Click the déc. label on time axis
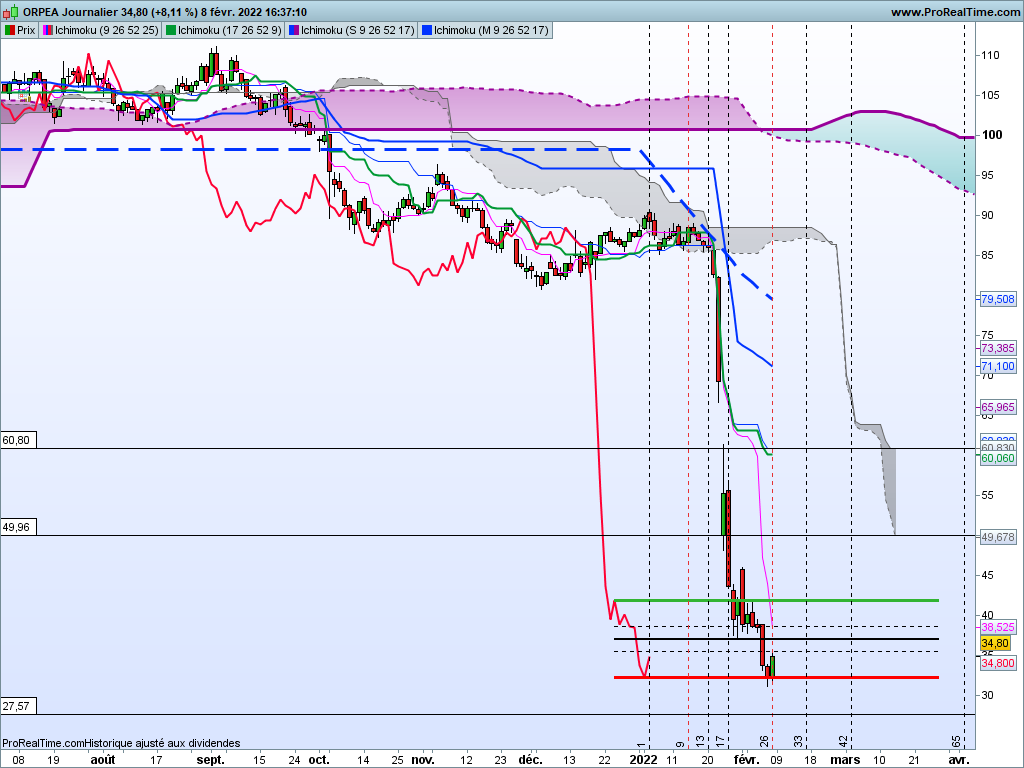Viewport: 1024px width, 768px height. pyautogui.click(x=530, y=760)
